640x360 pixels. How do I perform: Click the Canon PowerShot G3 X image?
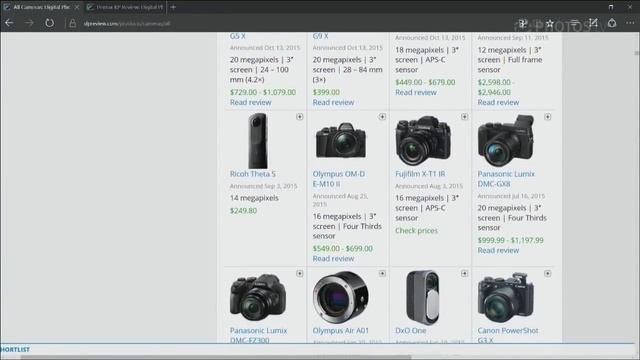coord(506,297)
